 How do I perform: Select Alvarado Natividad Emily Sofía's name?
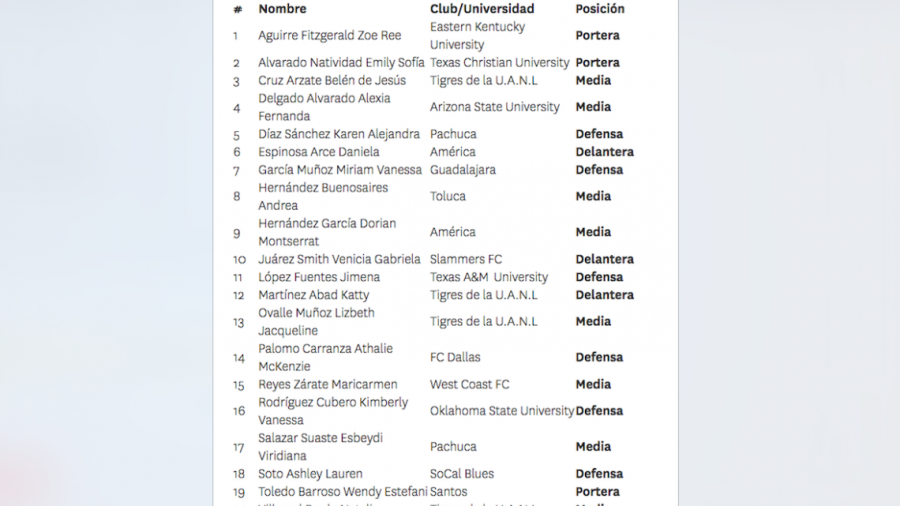[x=341, y=63]
